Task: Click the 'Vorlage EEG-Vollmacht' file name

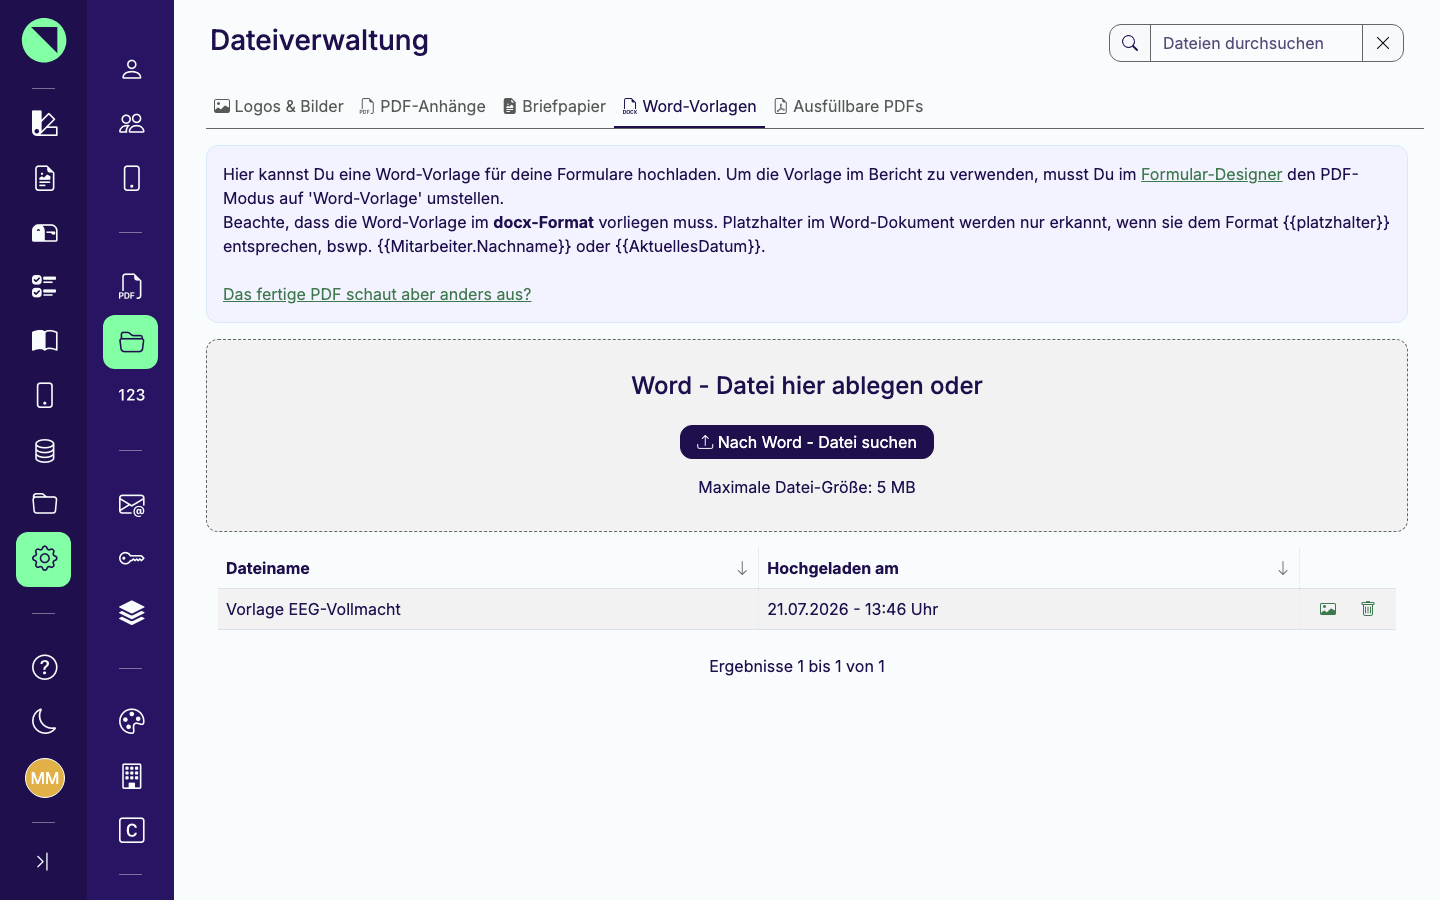Action: [313, 609]
